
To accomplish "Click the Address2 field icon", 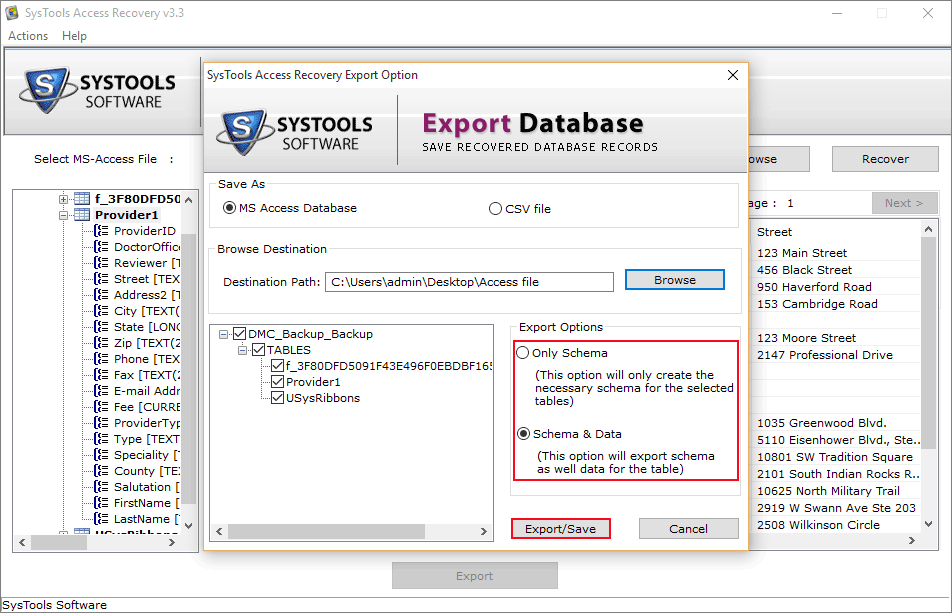I will click(x=101, y=295).
